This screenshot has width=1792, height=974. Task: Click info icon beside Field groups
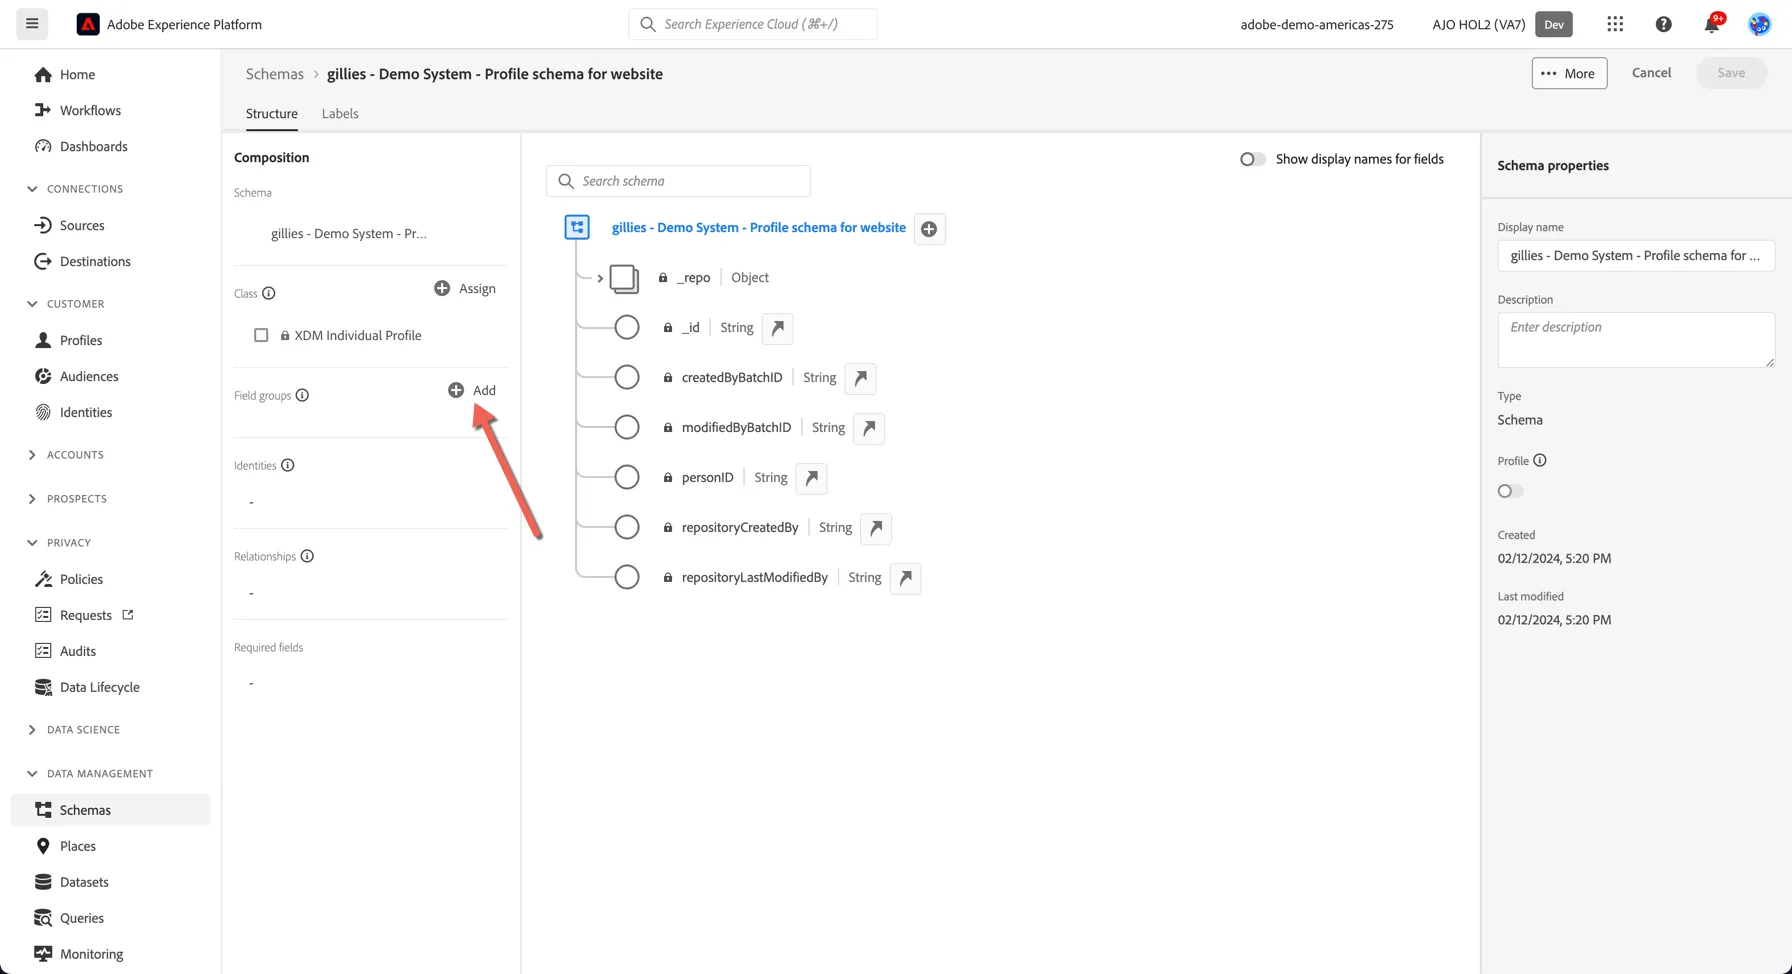[302, 395]
